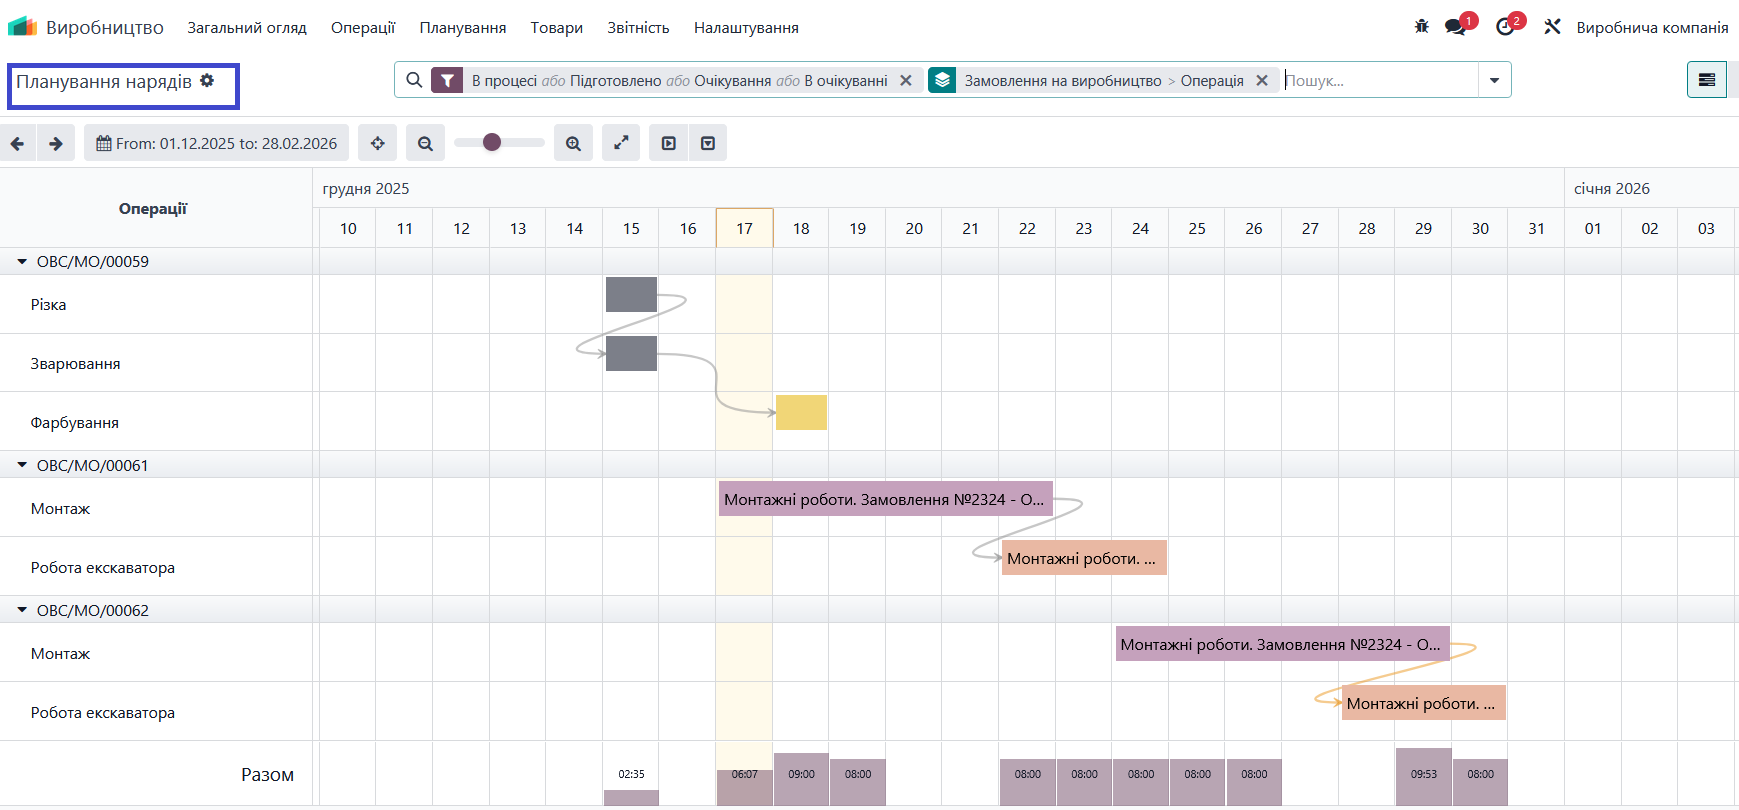Click the Виробнича компанія company switcher
This screenshot has height=810, width=1739.
[x=1652, y=28]
